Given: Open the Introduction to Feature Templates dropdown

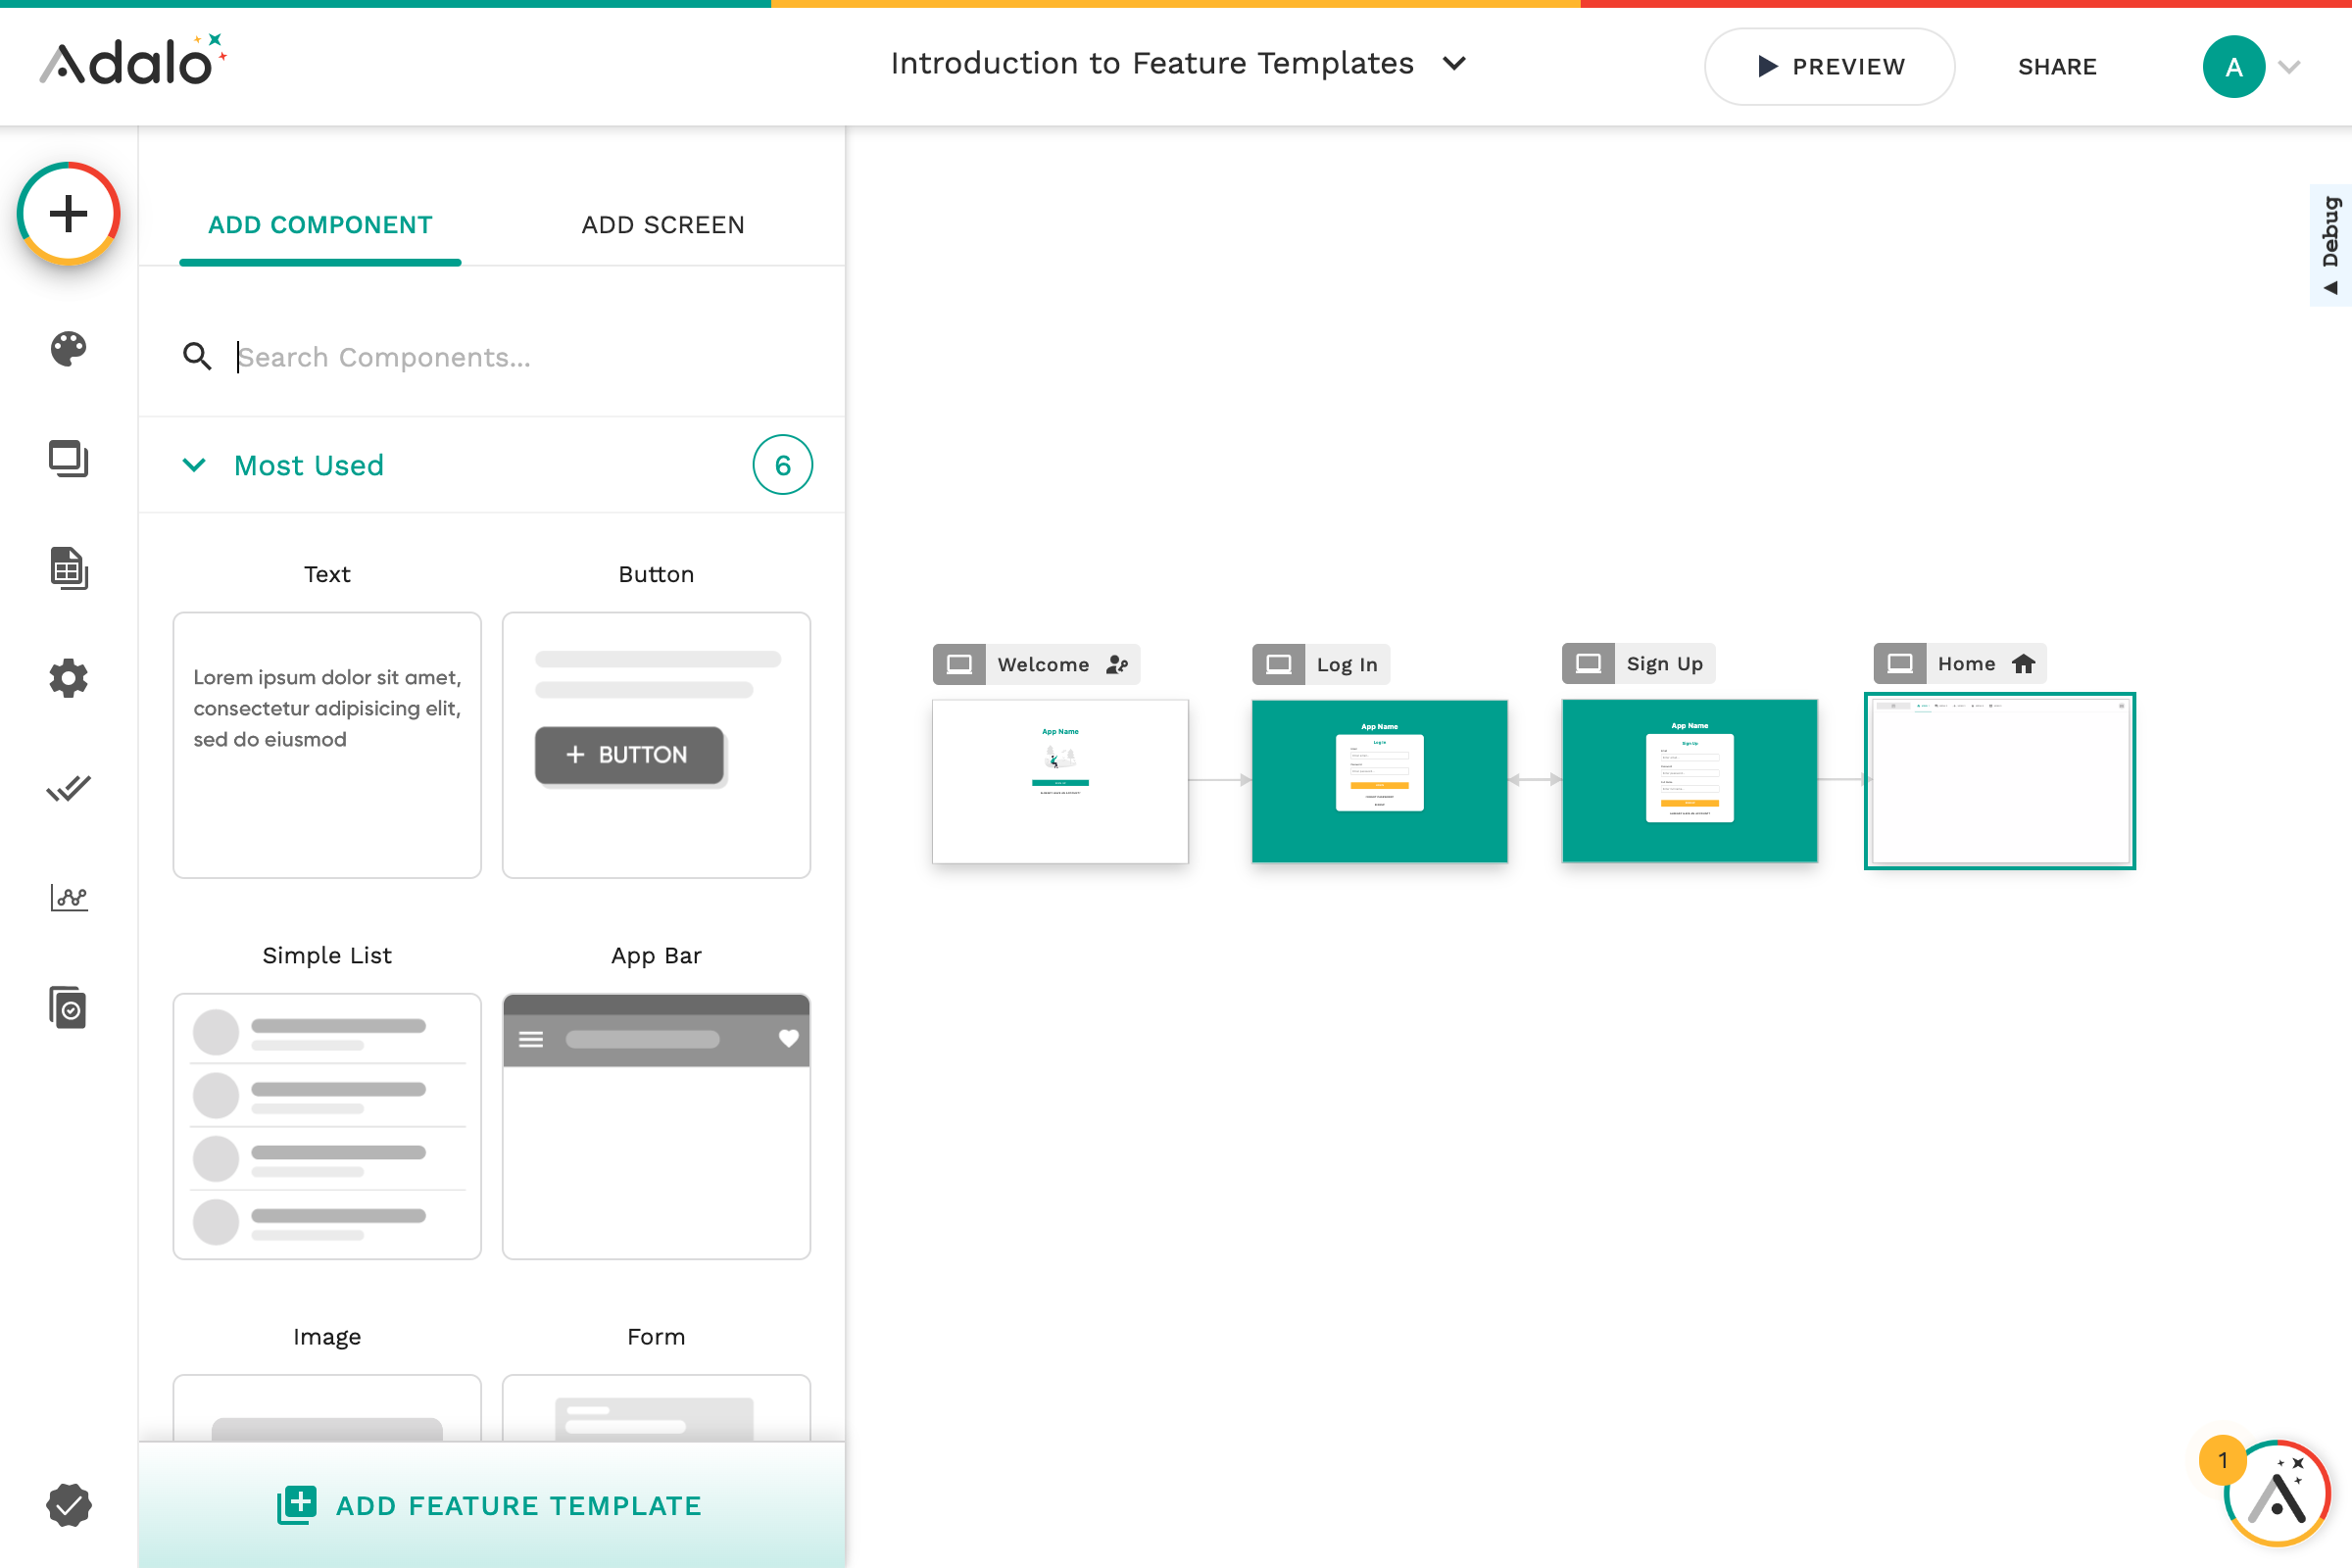Looking at the screenshot, I should coord(1455,63).
